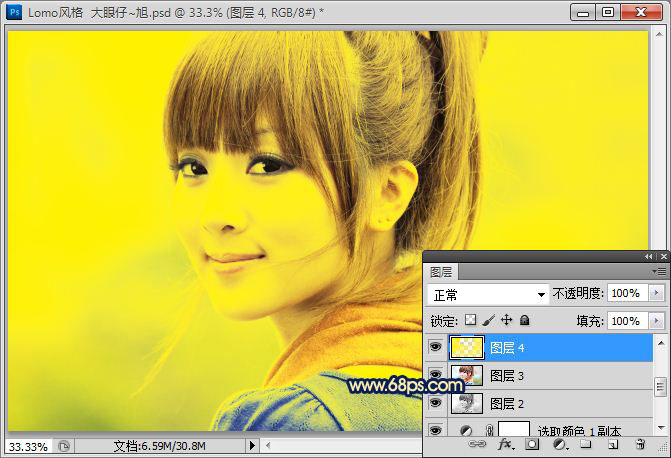Open the blend mode 正常 dropdown
The height and width of the screenshot is (458, 671).
coord(488,294)
